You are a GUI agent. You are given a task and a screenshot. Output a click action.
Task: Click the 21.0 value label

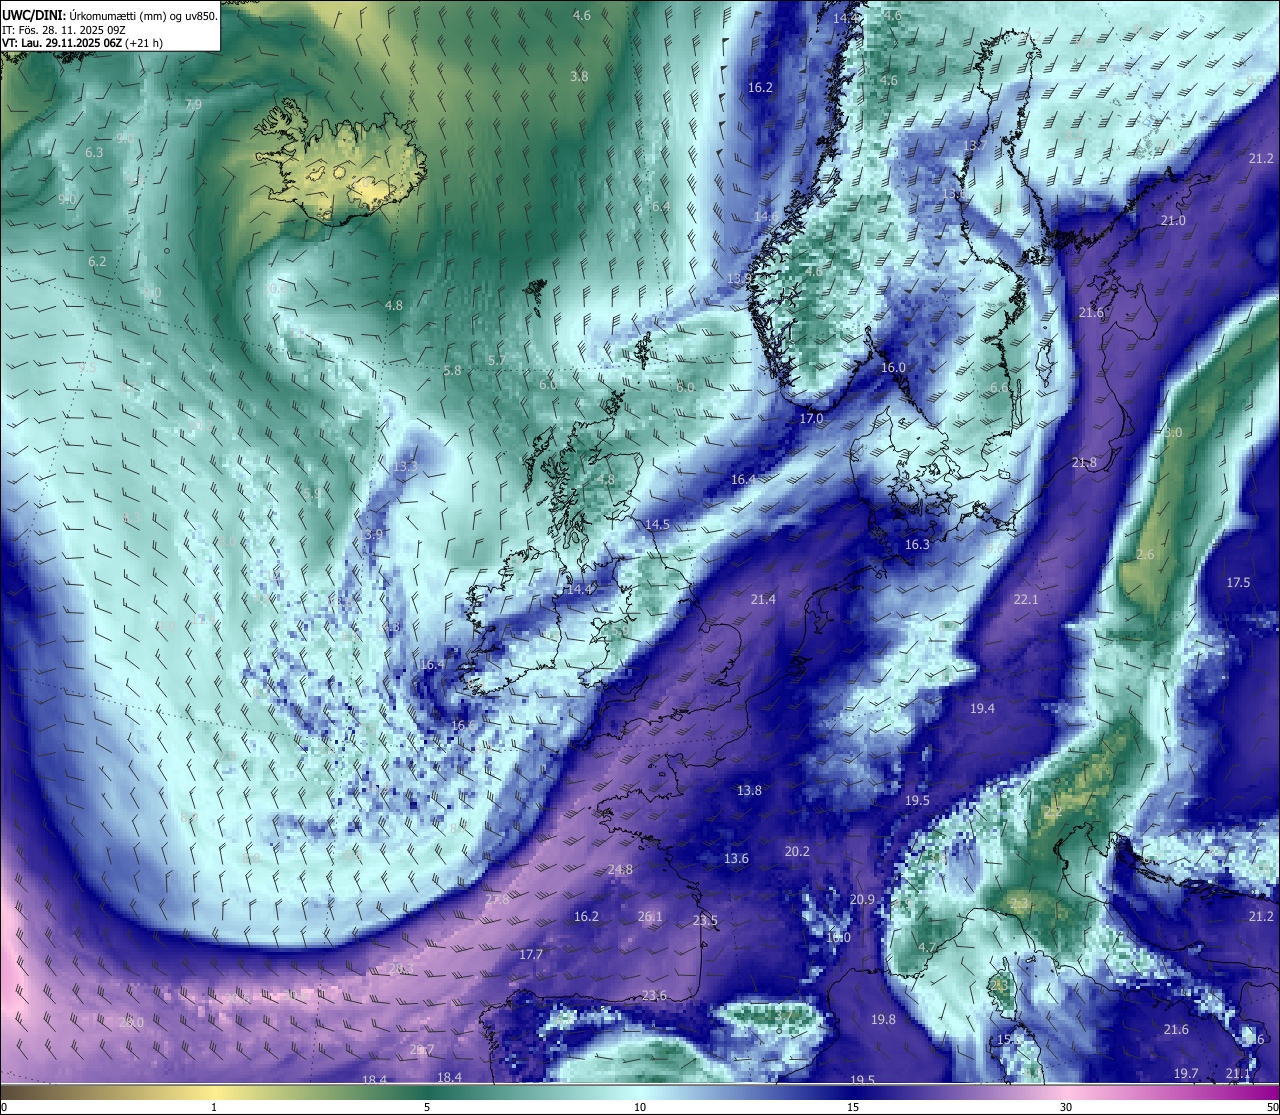point(1173,220)
